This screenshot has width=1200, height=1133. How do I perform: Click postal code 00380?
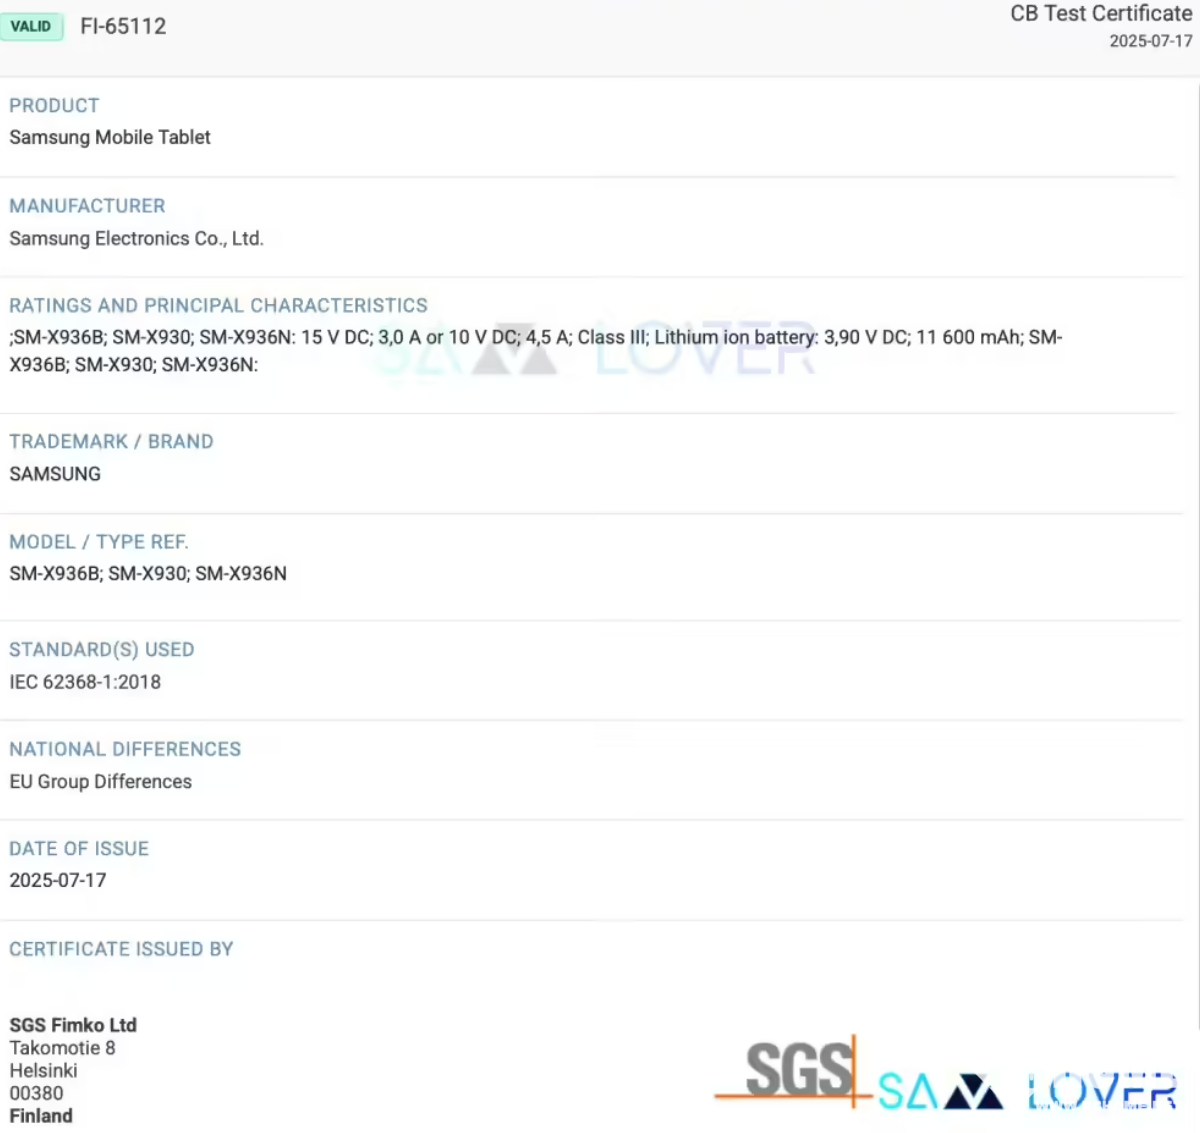pyautogui.click(x=36, y=1093)
